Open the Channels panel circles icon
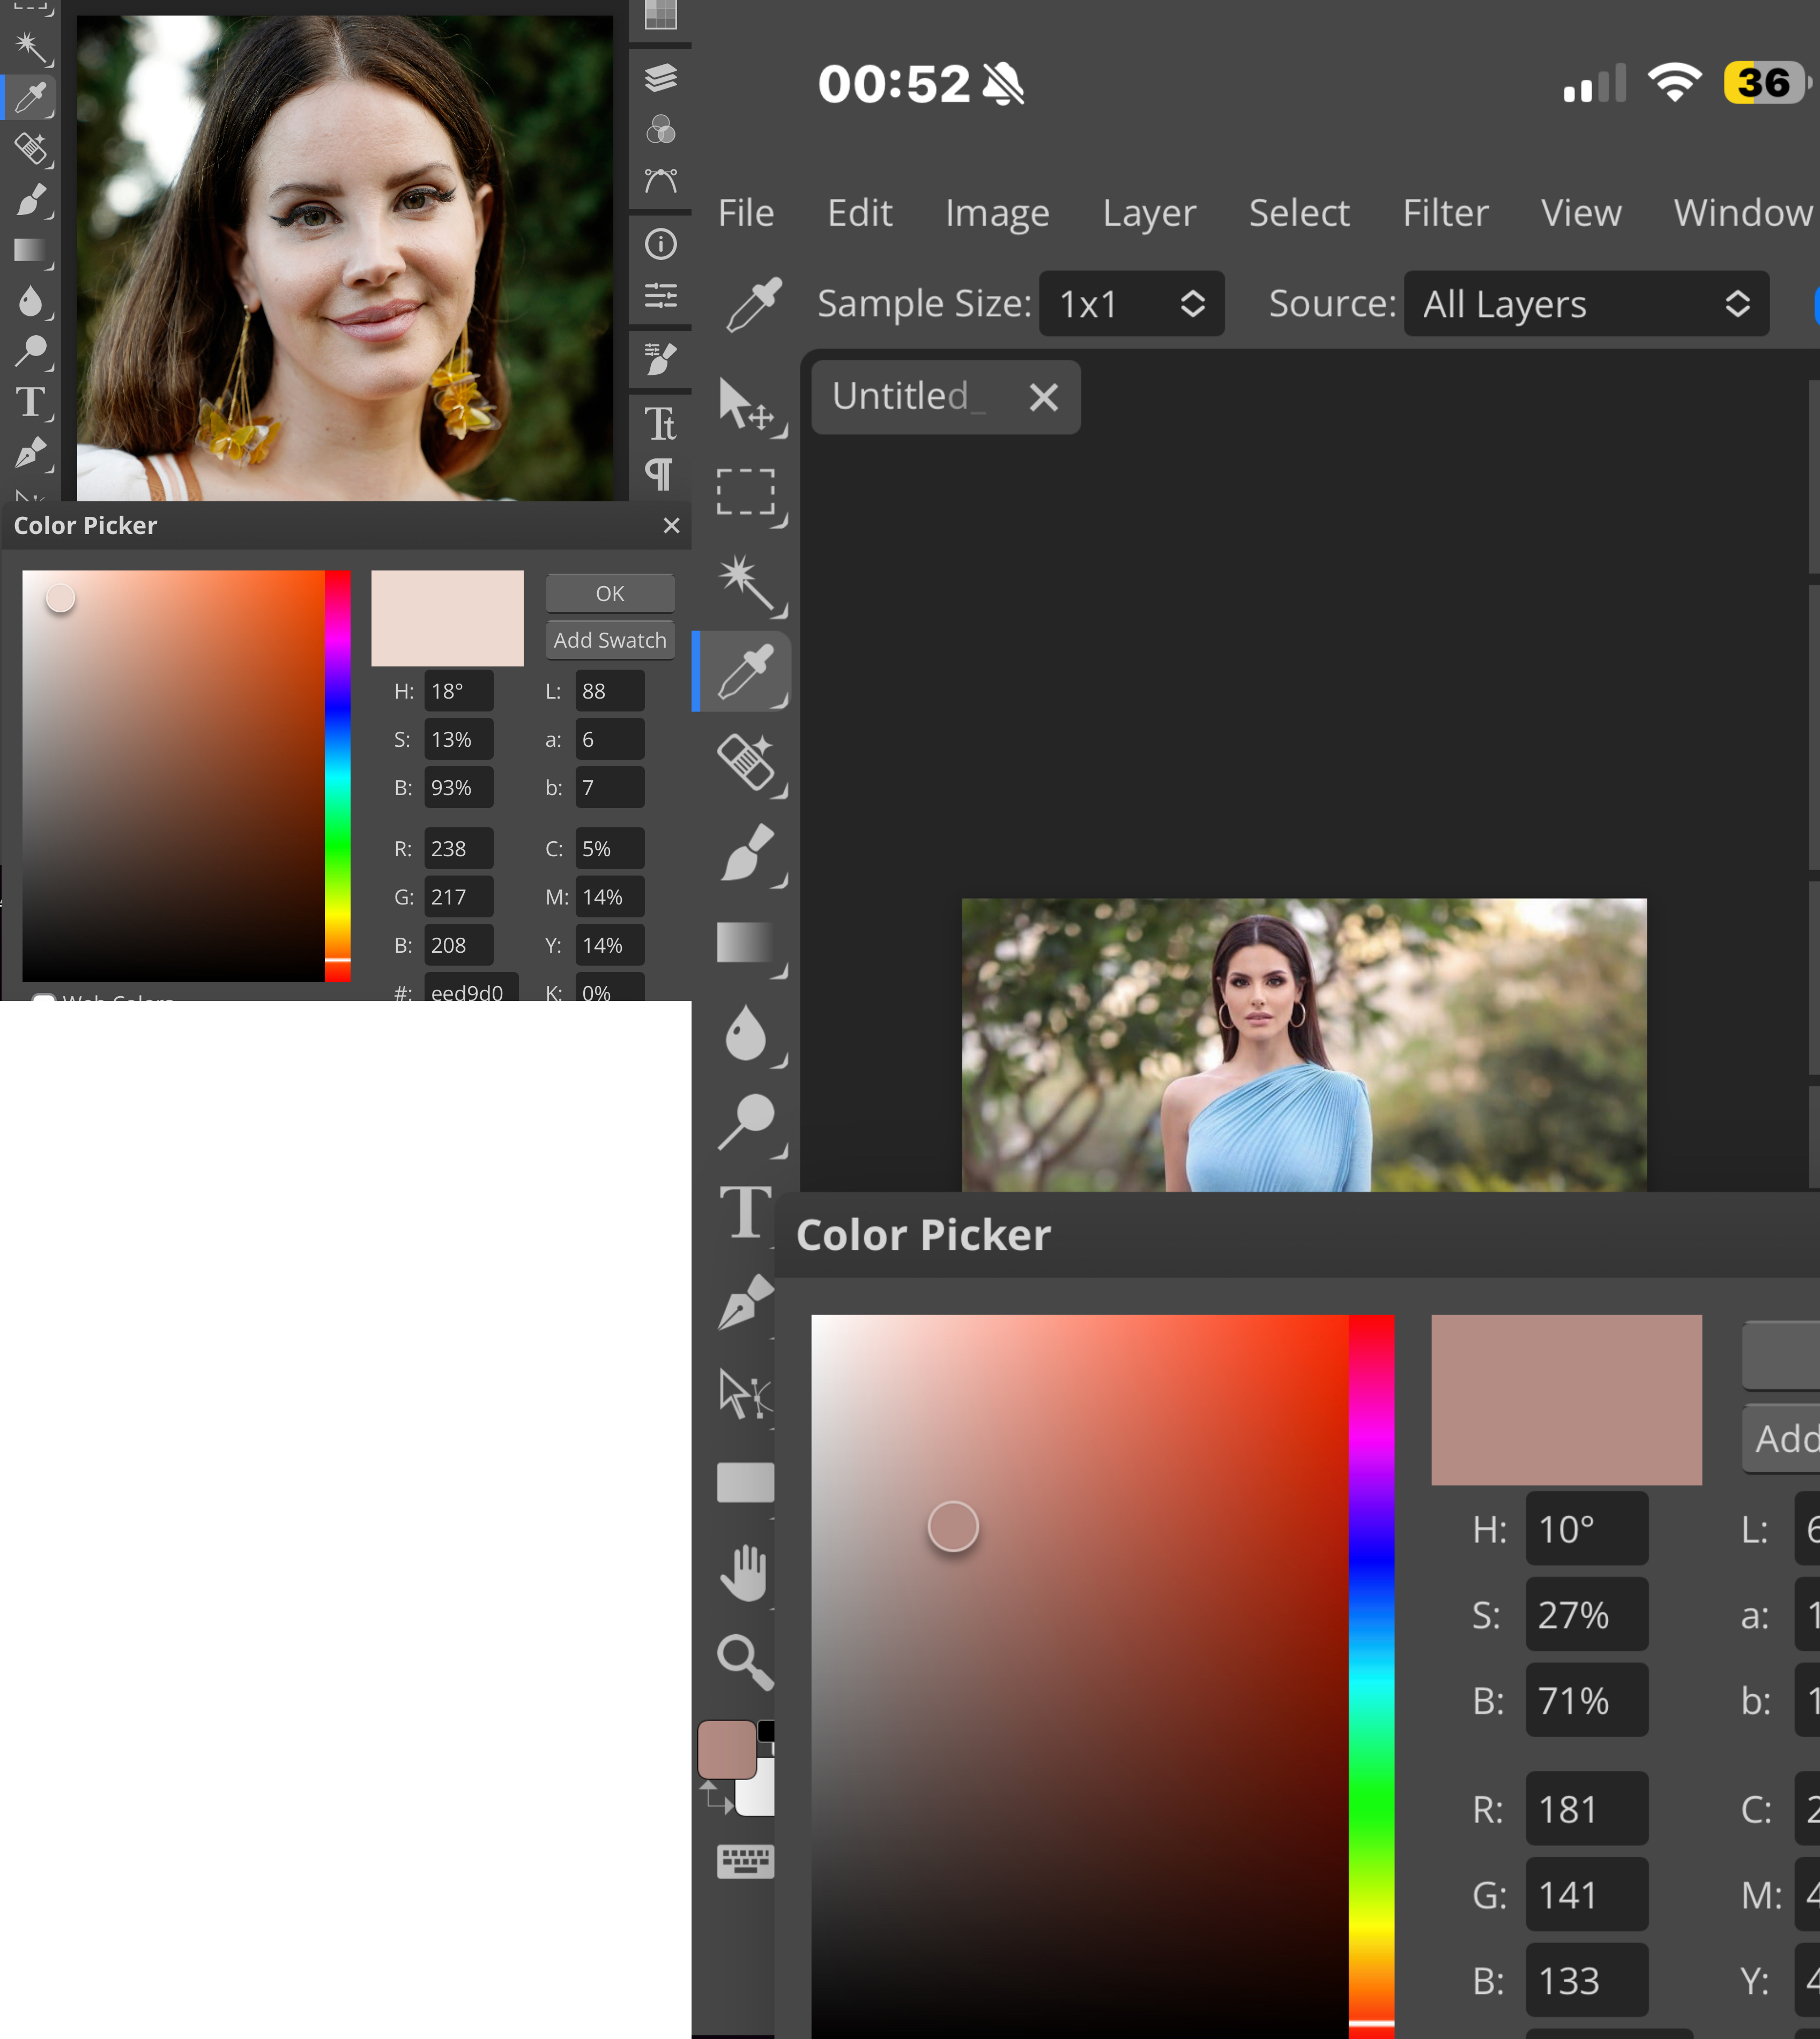The width and height of the screenshot is (1820, 2039). [660, 130]
